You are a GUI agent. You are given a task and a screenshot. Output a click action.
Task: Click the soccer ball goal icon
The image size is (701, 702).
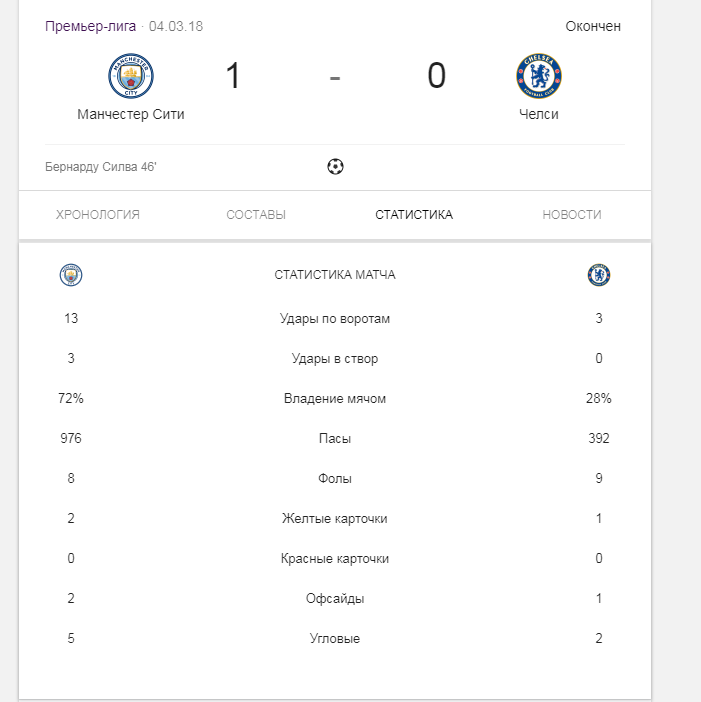pos(335,167)
